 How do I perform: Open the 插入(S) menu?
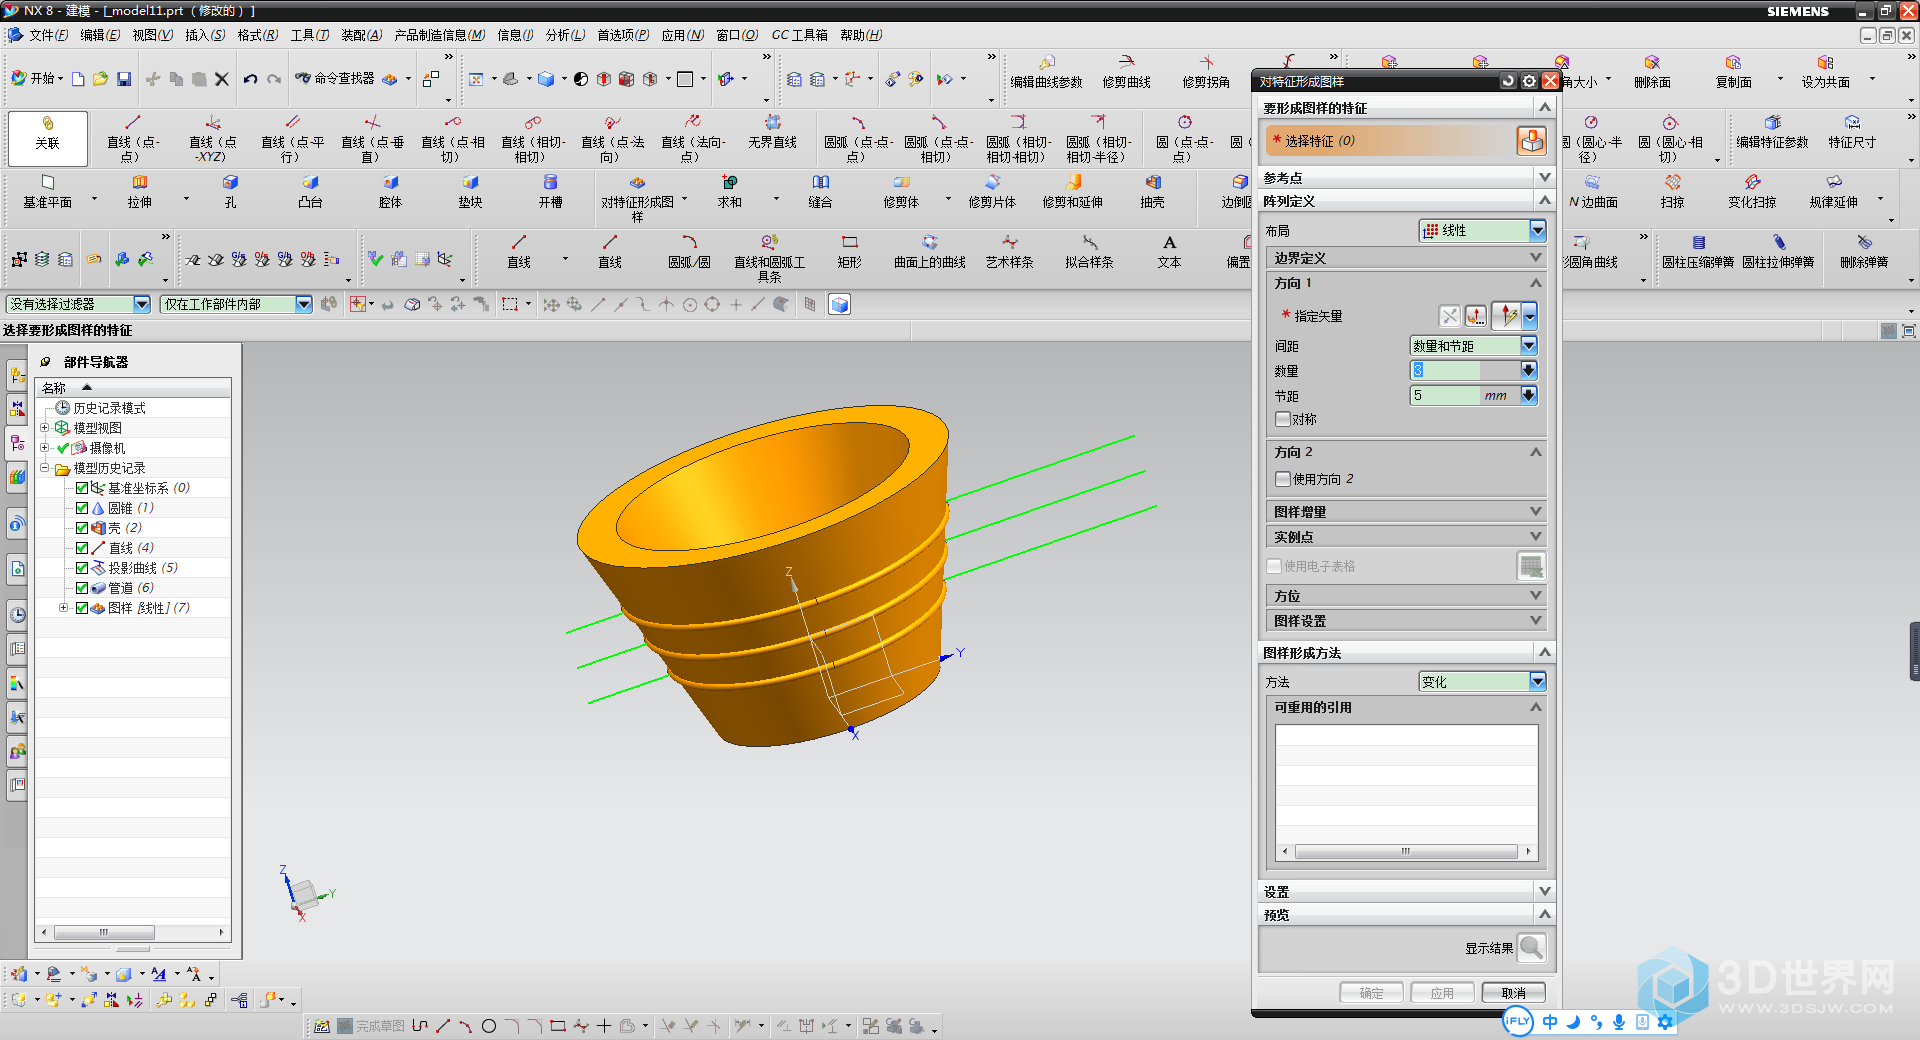click(205, 35)
